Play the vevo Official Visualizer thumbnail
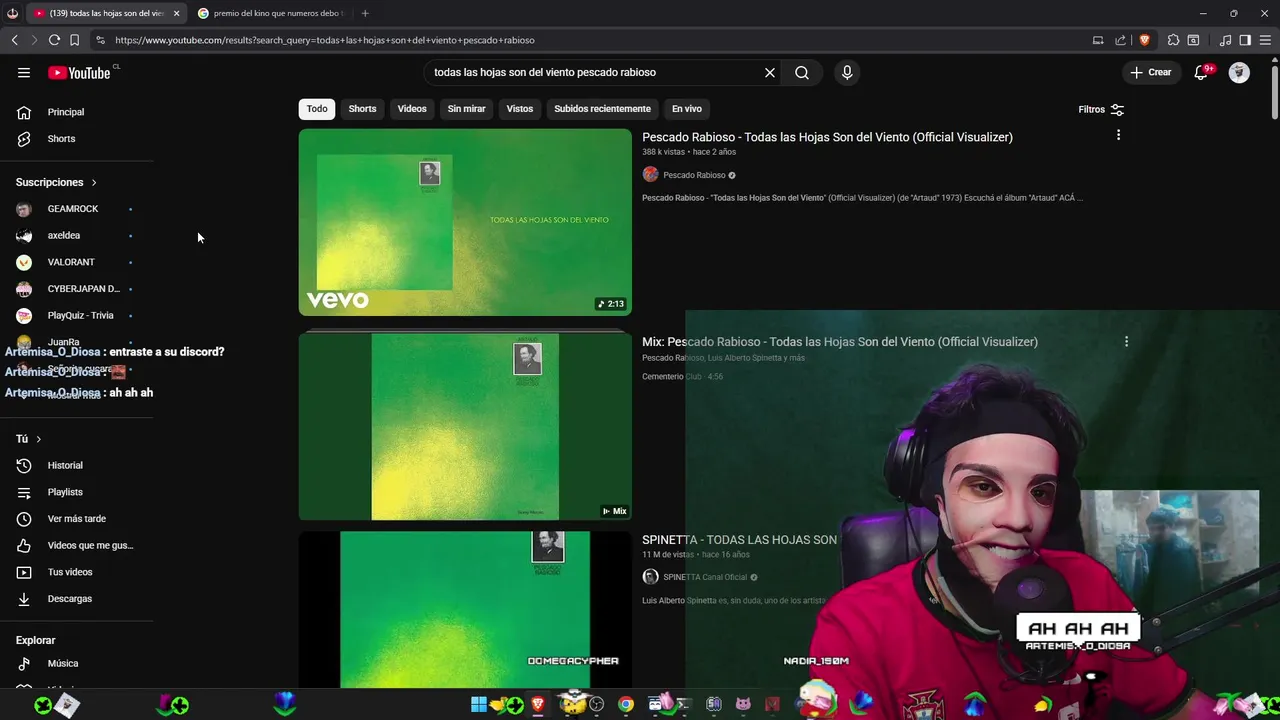The height and width of the screenshot is (720, 1280). 465,222
